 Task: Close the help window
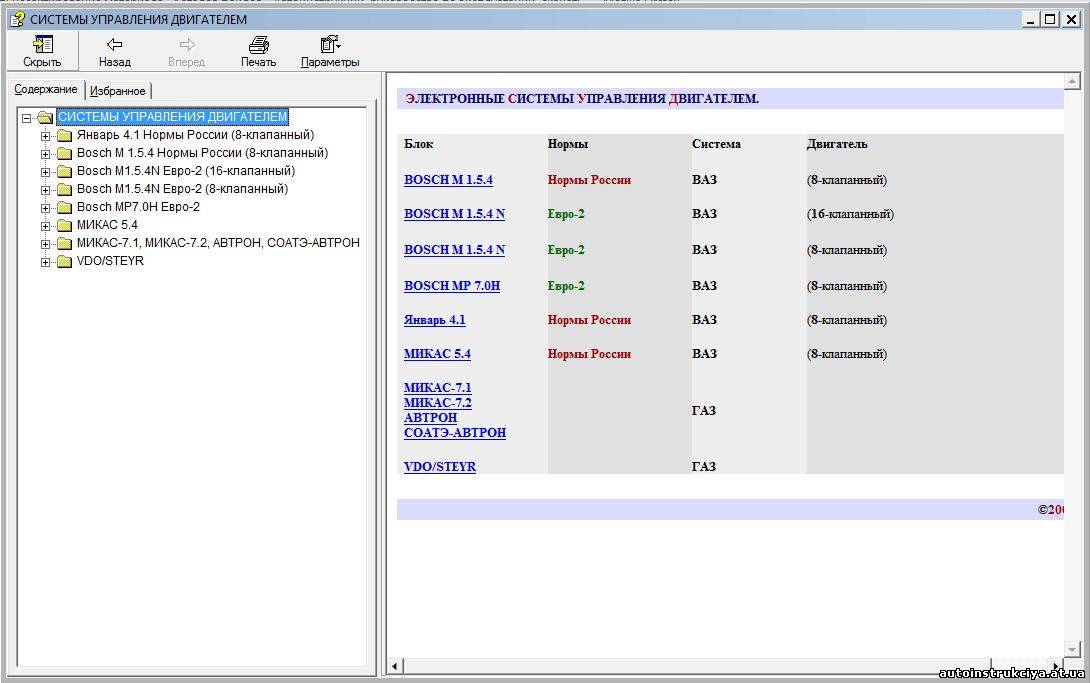pyautogui.click(x=1072, y=19)
